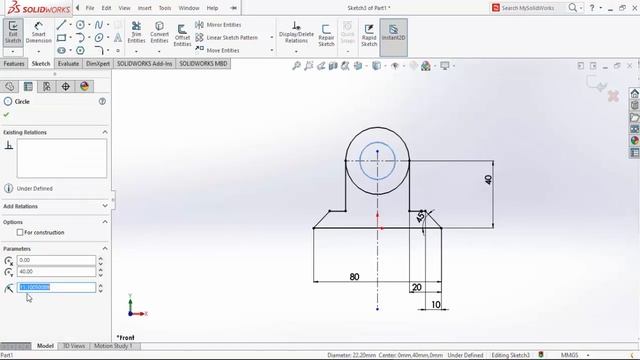Viewport: 640px width, 360px height.
Task: Click the X center coordinate field
Action: pyautogui.click(x=56, y=260)
